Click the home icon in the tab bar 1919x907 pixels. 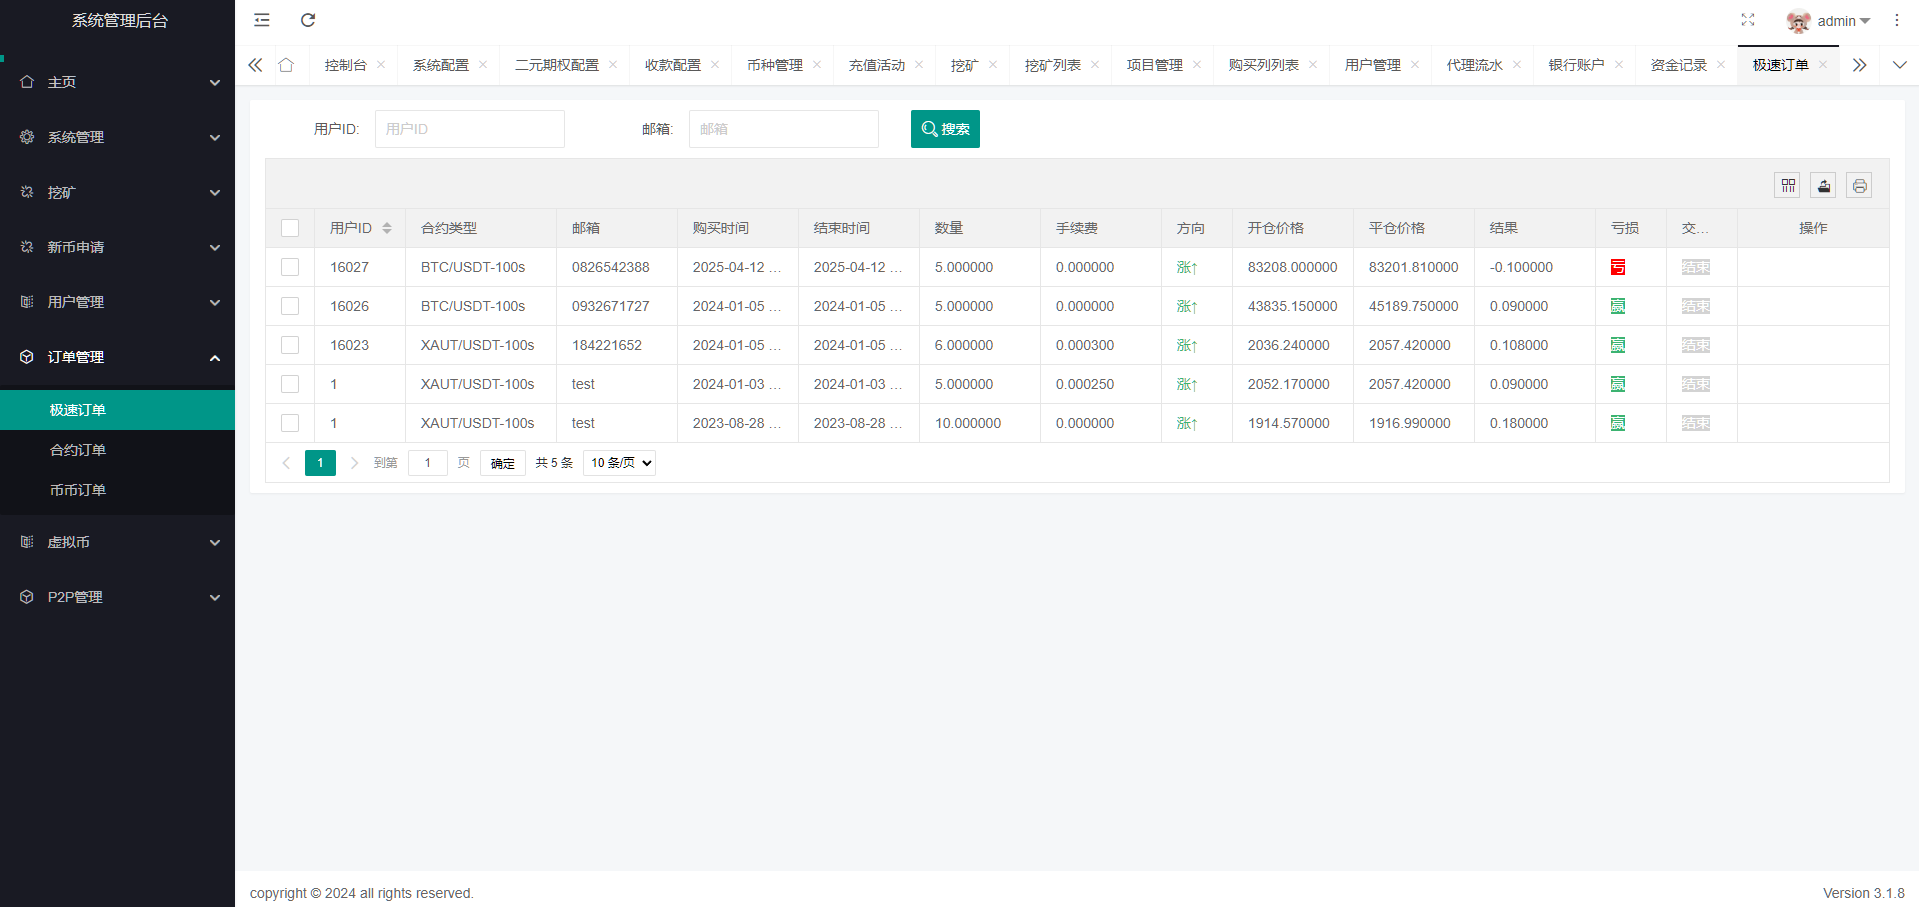[286, 65]
